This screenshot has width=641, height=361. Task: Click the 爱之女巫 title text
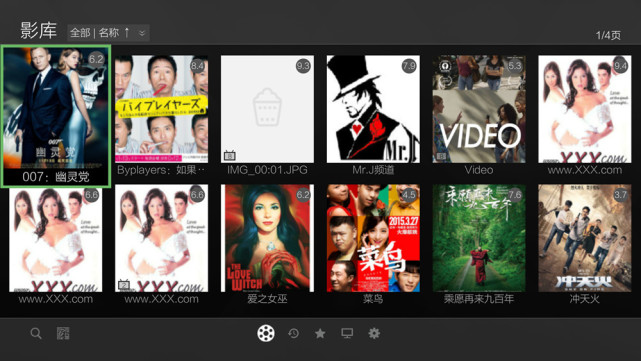point(267,299)
